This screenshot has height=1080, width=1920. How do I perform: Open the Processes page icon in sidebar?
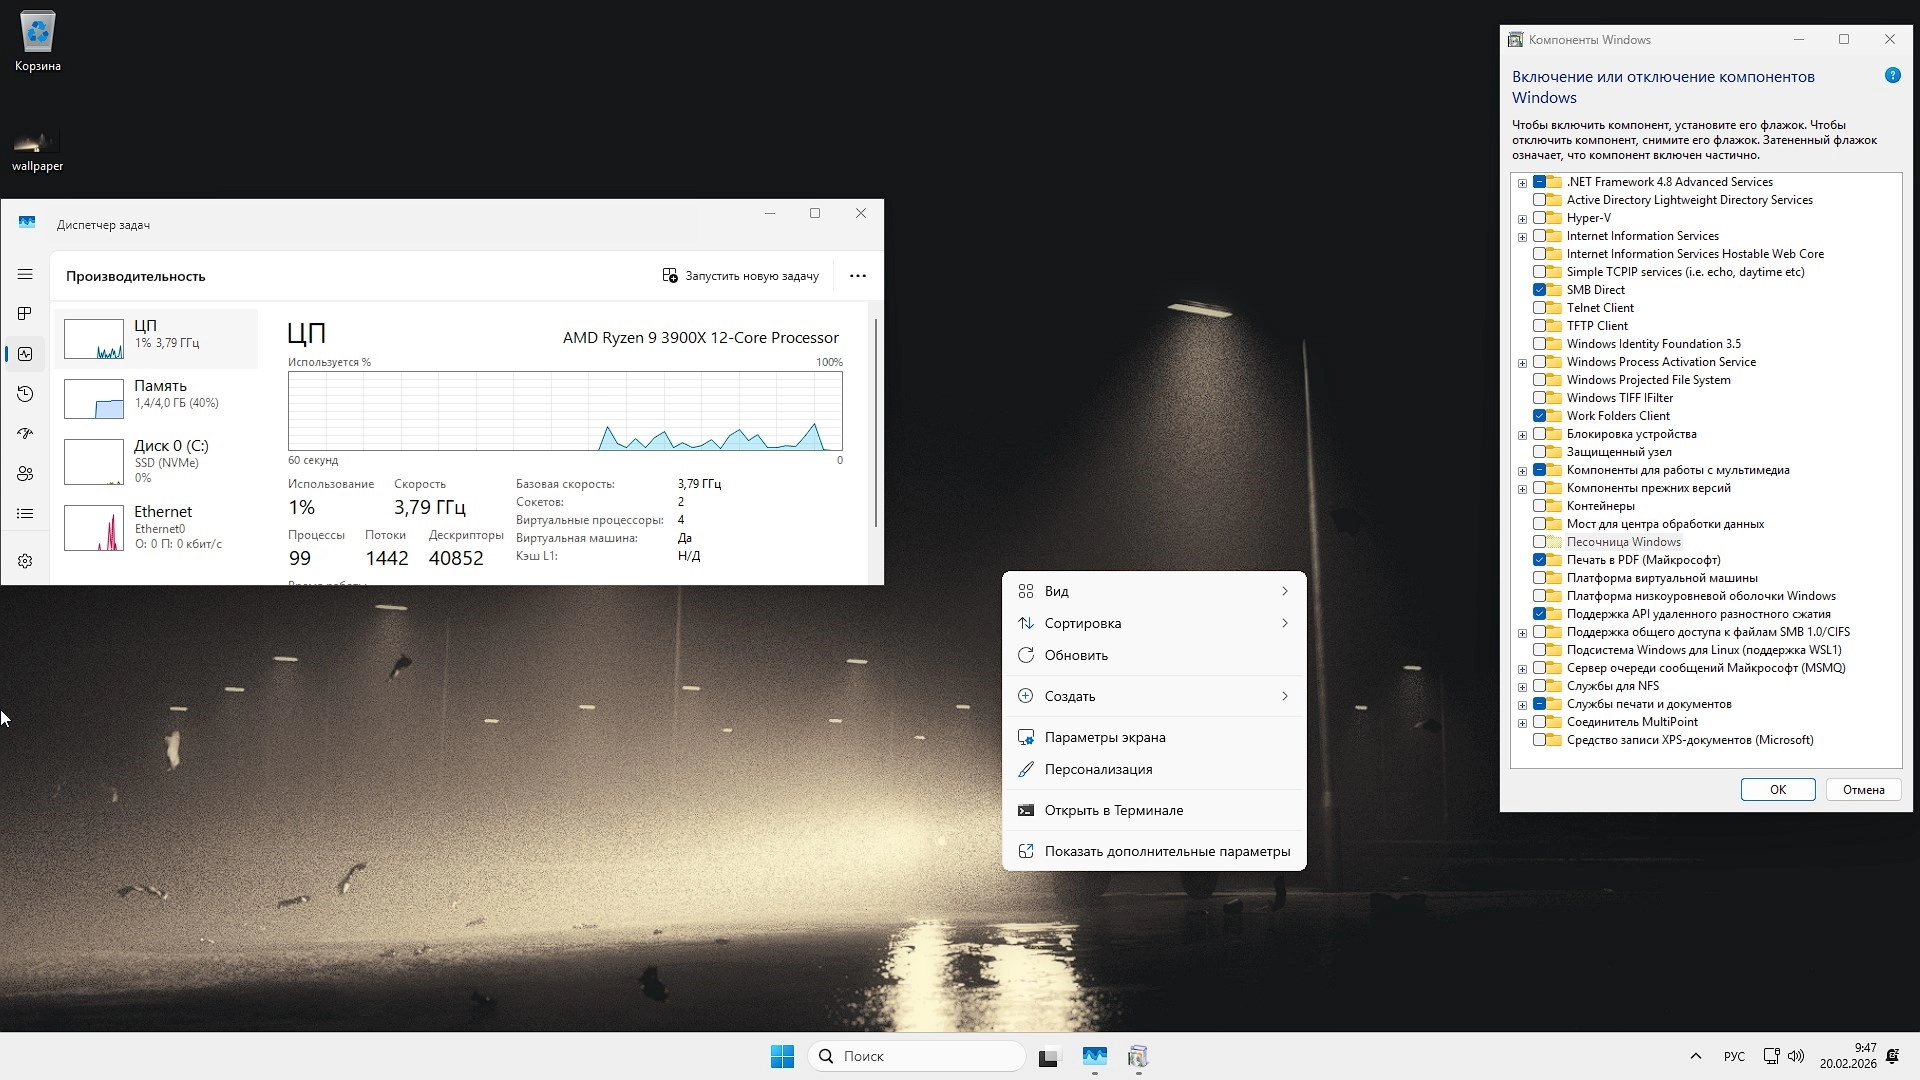coord(25,314)
